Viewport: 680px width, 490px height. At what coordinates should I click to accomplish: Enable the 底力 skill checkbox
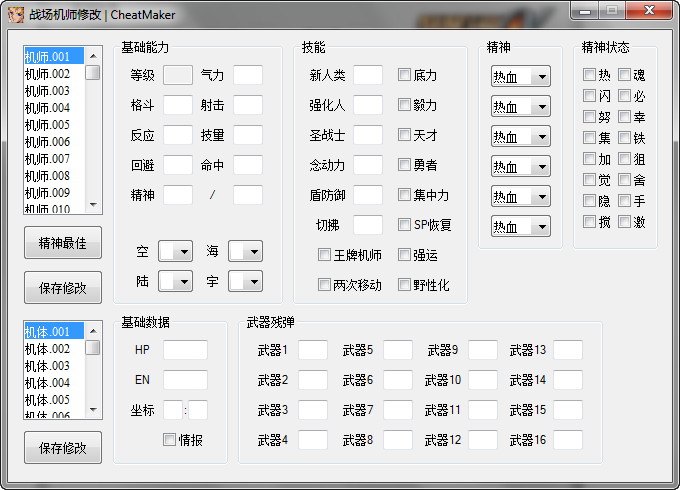coord(405,75)
